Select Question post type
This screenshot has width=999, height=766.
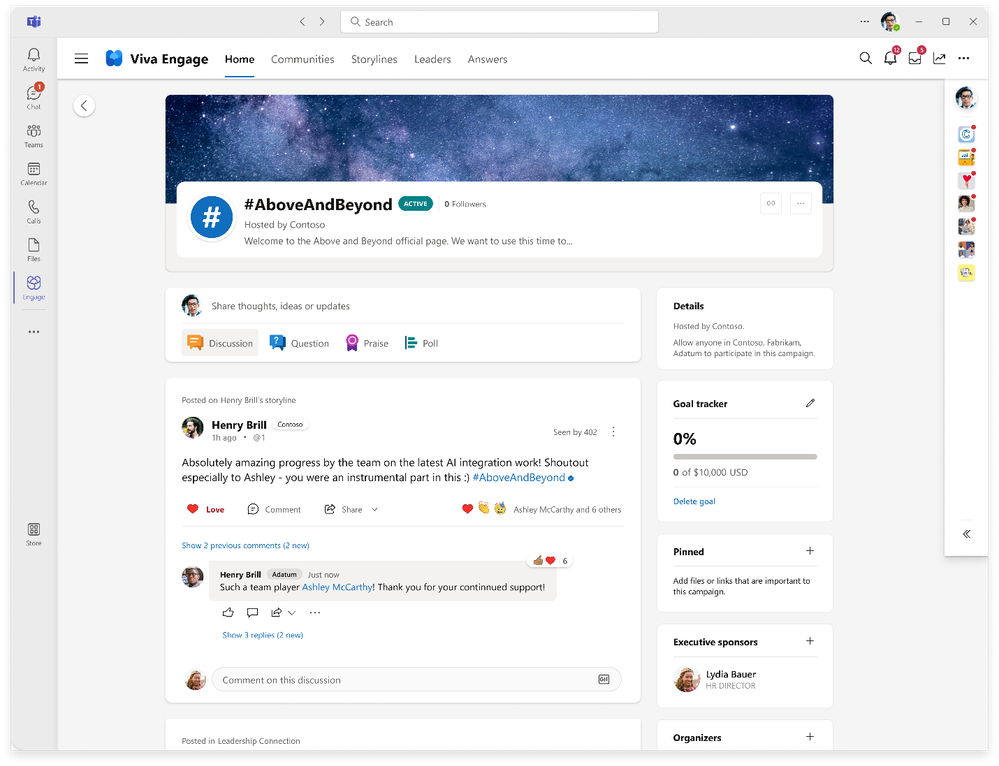pos(299,343)
